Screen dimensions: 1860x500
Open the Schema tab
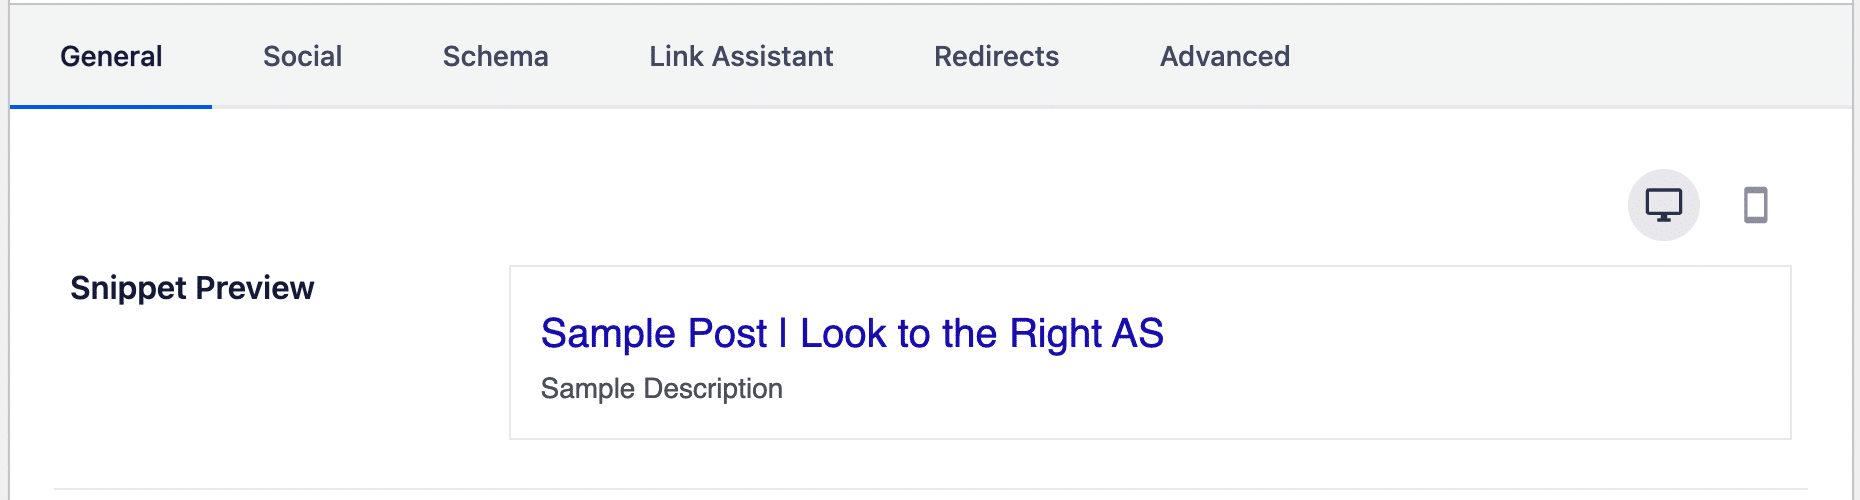(495, 56)
